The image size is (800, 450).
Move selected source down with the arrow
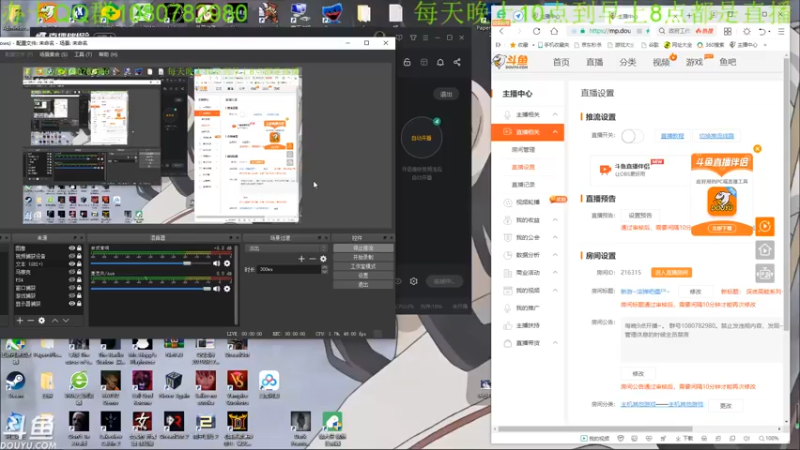(x=66, y=320)
